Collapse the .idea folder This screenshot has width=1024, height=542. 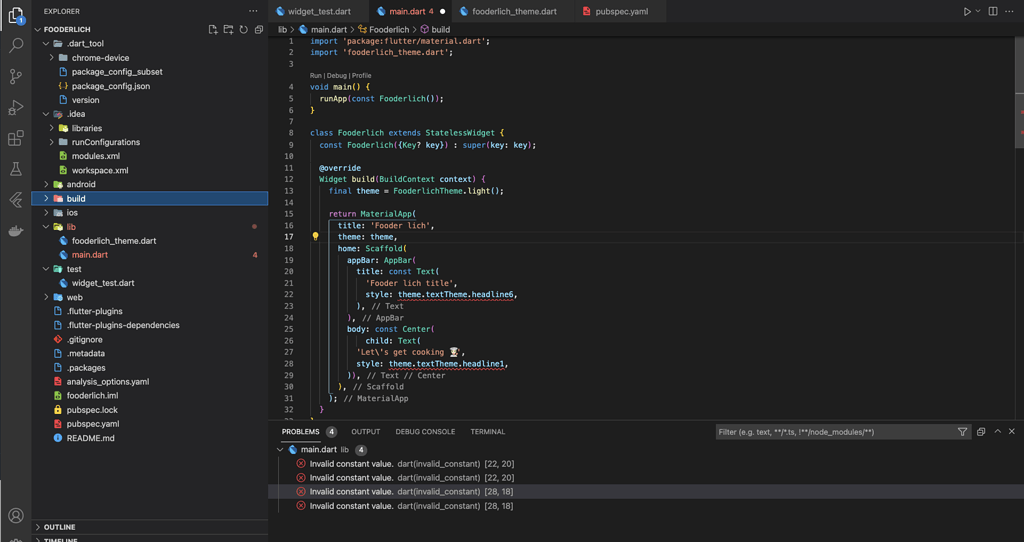[46, 114]
